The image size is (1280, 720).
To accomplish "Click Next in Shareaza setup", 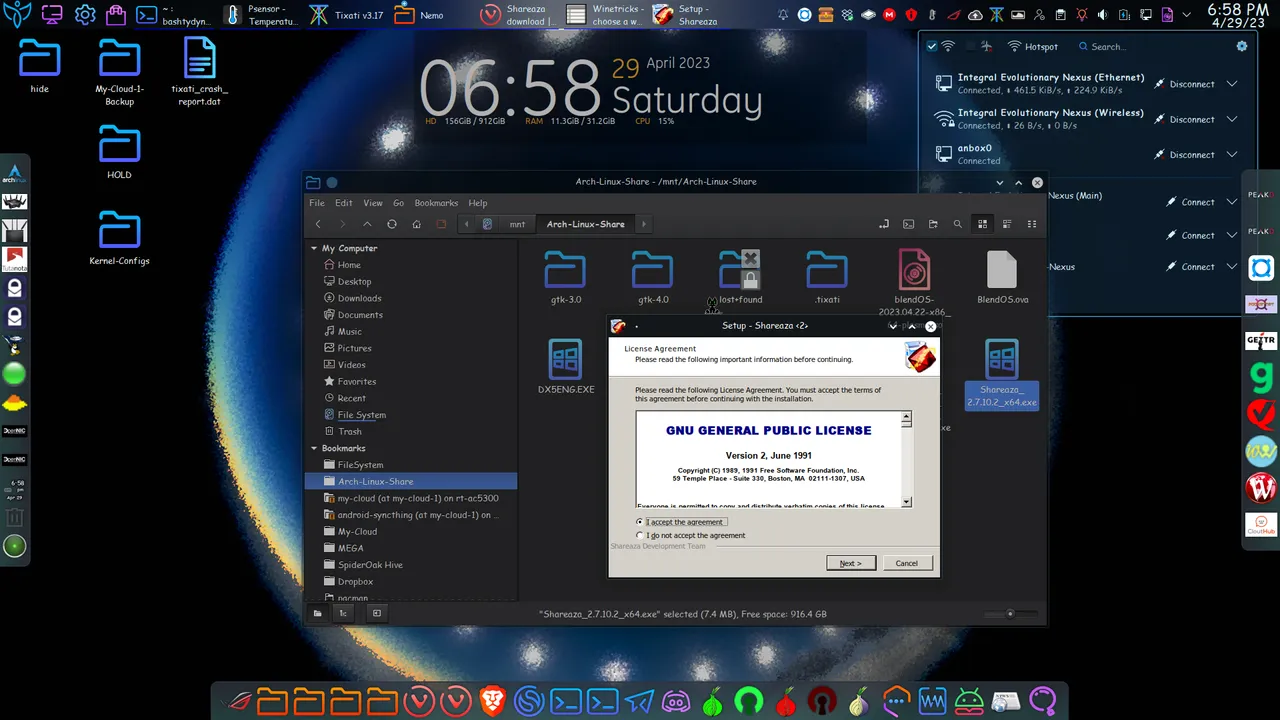I will point(851,563).
